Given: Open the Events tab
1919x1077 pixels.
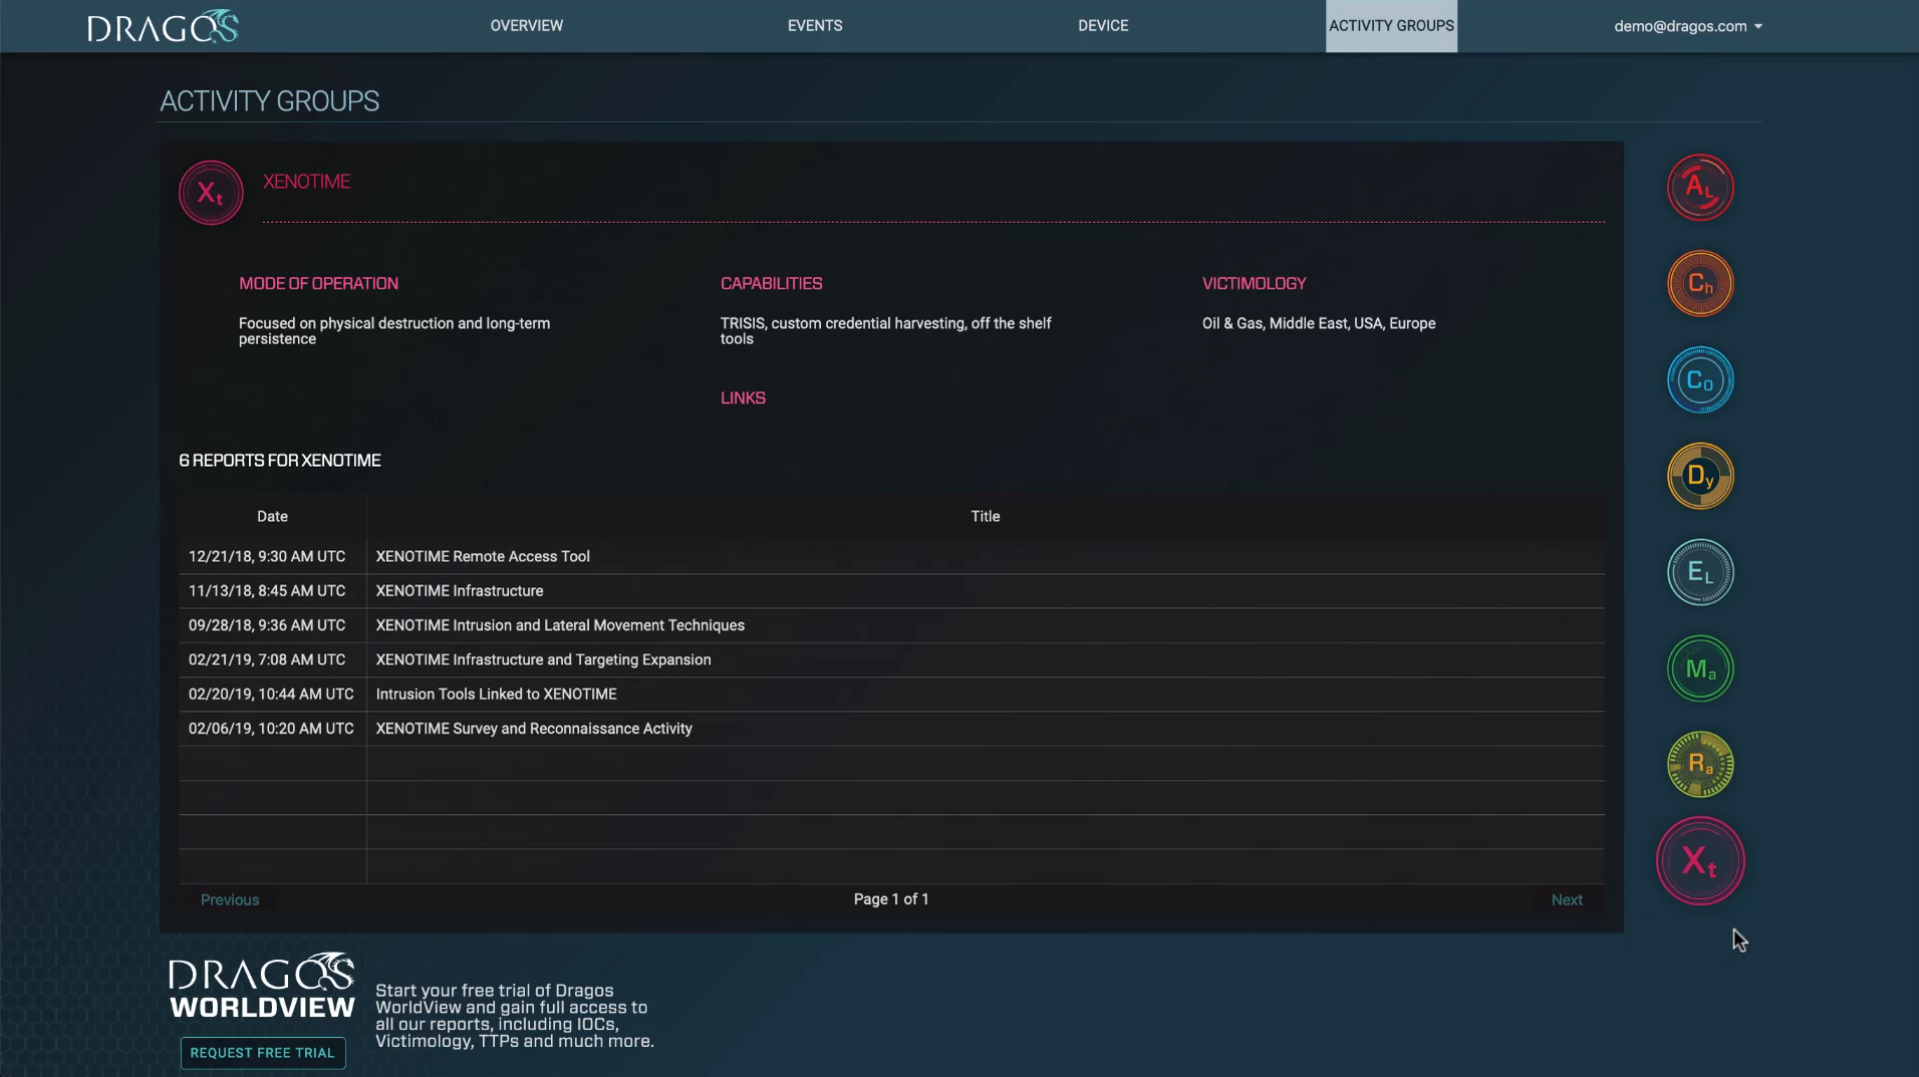Looking at the screenshot, I should 815,26.
